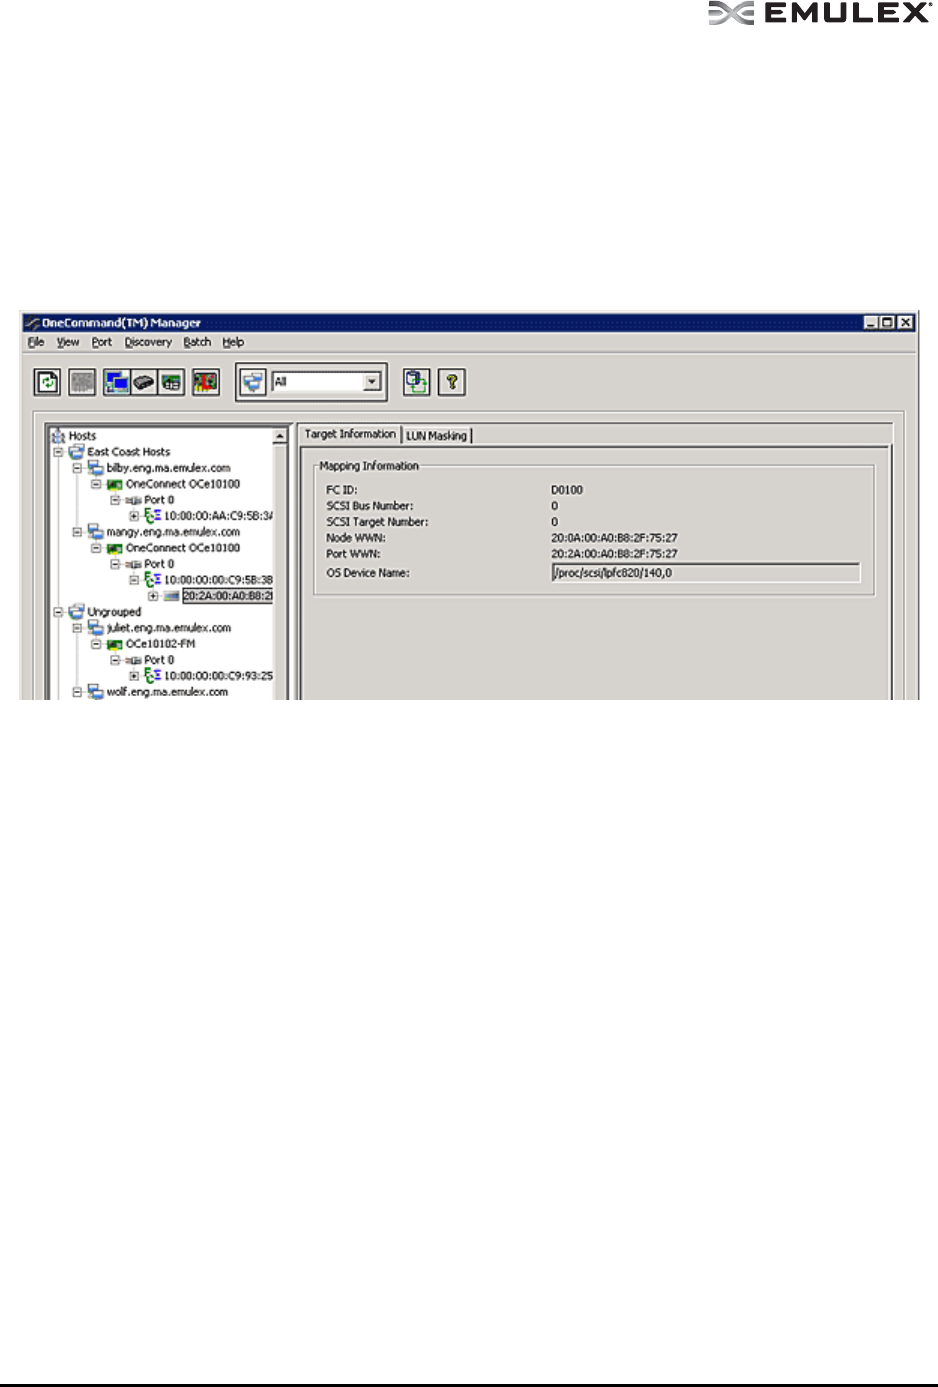Select the Host View toolbar icon
Image resolution: width=938 pixels, height=1387 pixels.
point(117,382)
